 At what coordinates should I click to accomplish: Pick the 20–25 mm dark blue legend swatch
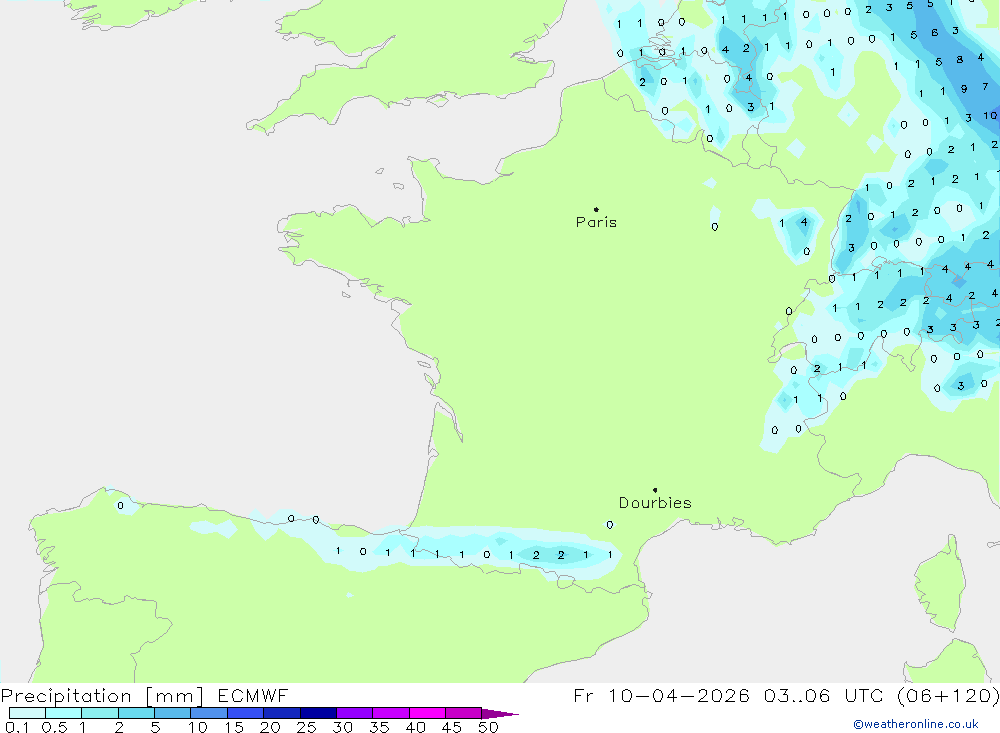pyautogui.click(x=281, y=713)
